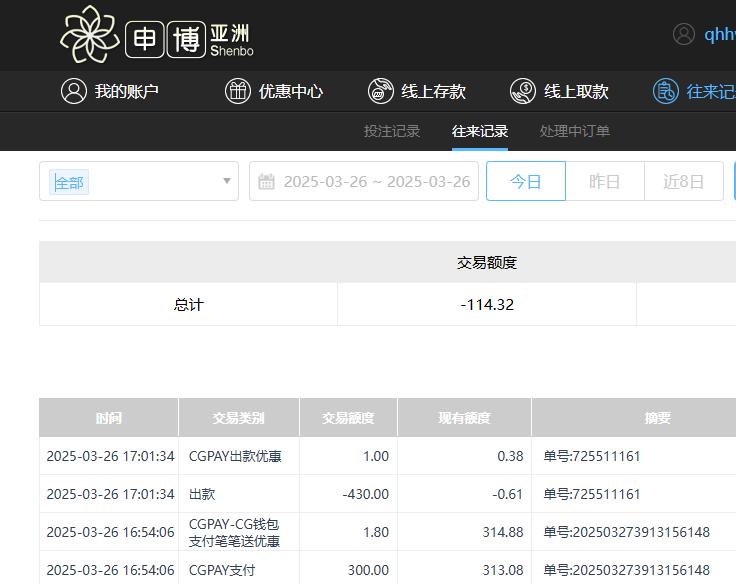This screenshot has width=736, height=584.
Task: Click the 交易额度 column header in table
Action: click(x=348, y=418)
